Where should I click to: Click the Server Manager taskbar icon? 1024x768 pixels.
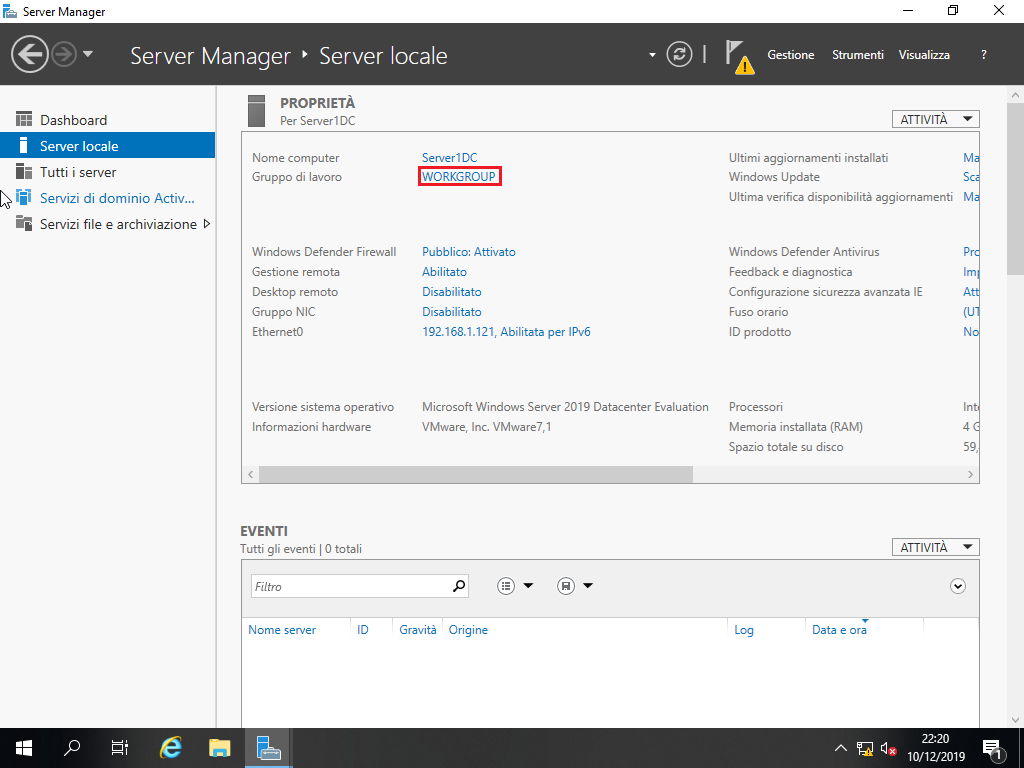click(x=268, y=748)
